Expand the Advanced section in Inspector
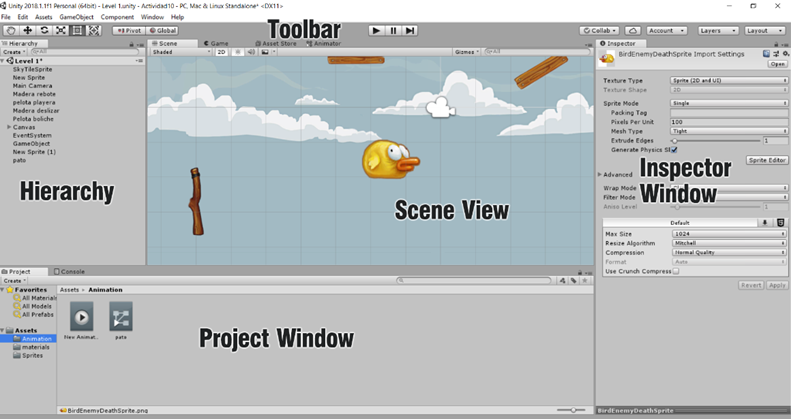This screenshot has width=791, height=419. click(600, 174)
